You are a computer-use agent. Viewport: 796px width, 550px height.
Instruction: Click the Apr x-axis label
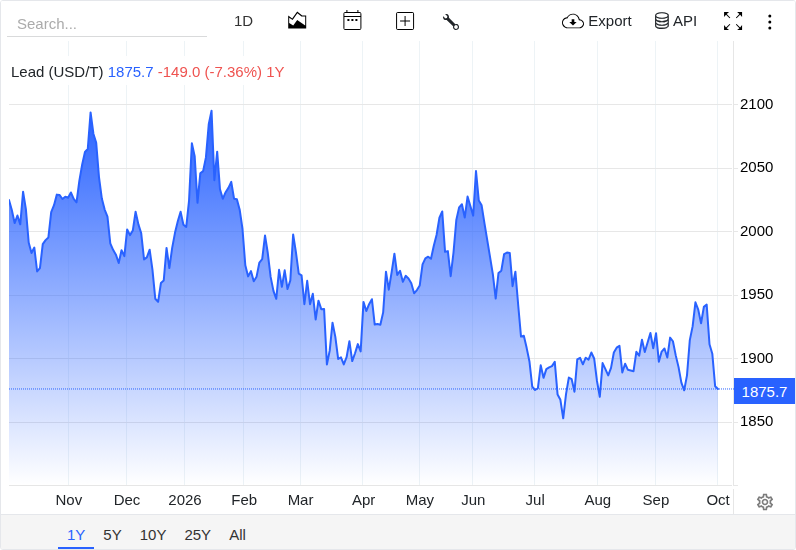pos(363,500)
